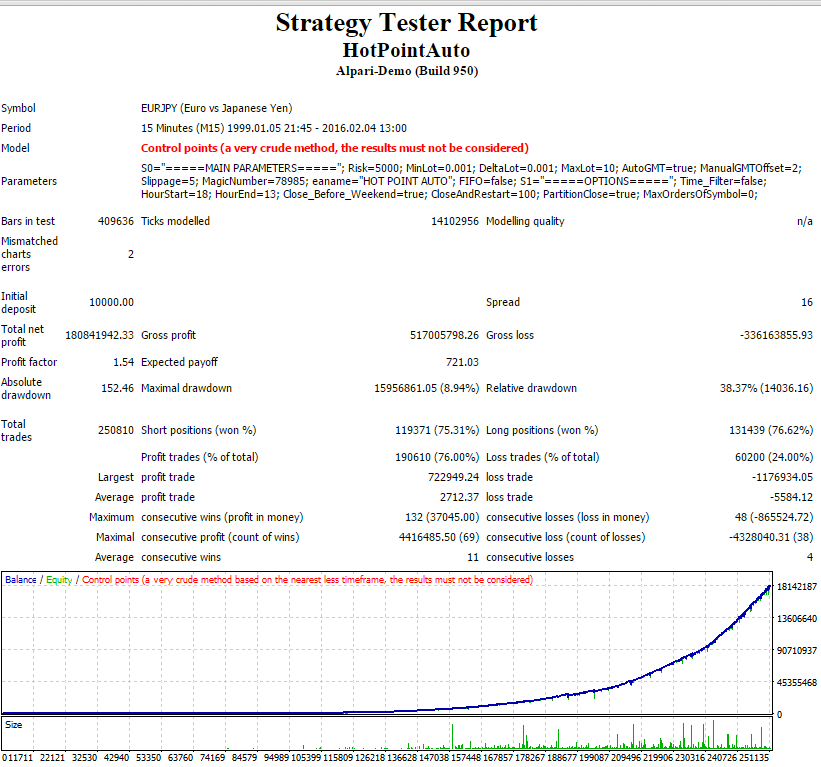821x767 pixels.
Task: Click the parameter line starting 'S0="=====MAIN PARAMETERS'
Action: (x=471, y=168)
